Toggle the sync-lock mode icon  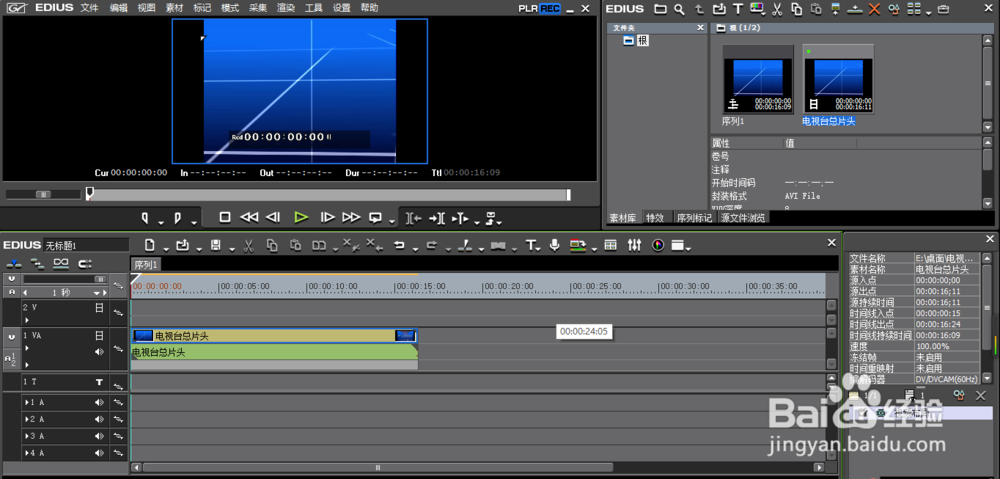tap(38, 263)
